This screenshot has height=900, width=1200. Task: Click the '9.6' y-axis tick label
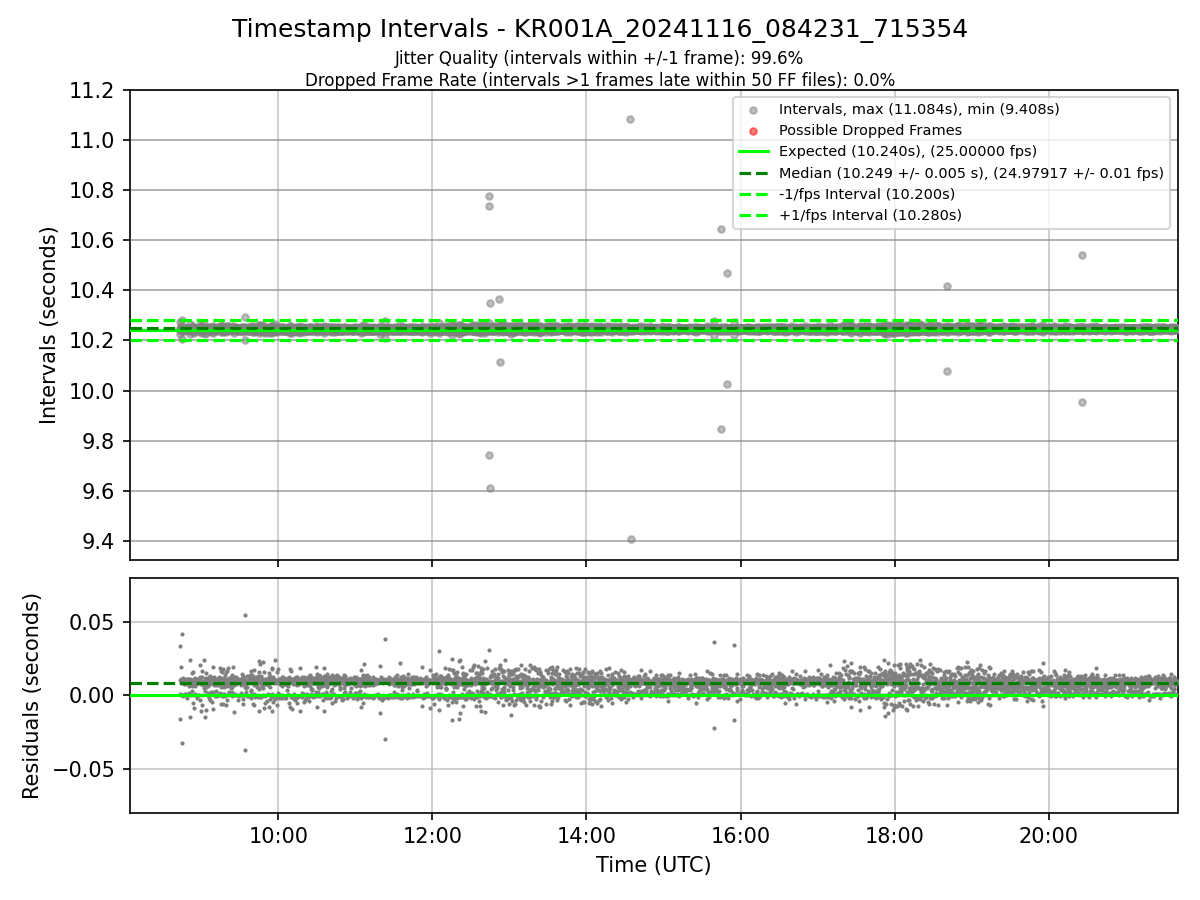point(100,491)
